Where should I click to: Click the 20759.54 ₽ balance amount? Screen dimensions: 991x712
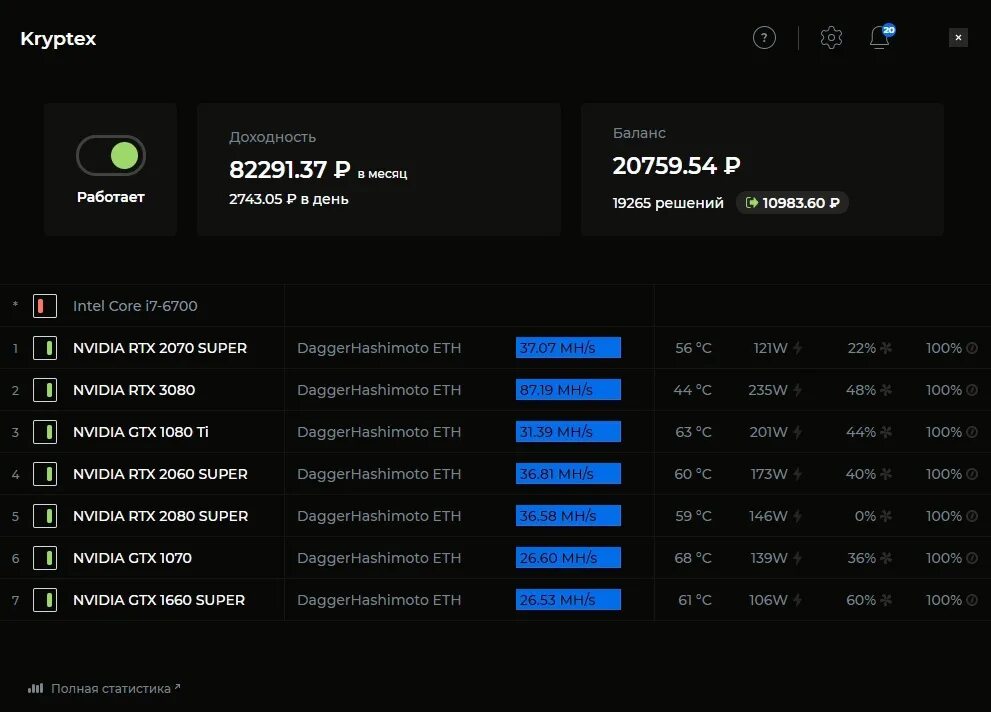(676, 166)
